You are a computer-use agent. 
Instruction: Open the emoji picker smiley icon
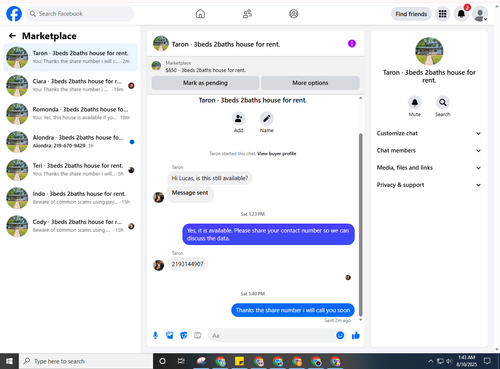pyautogui.click(x=340, y=335)
